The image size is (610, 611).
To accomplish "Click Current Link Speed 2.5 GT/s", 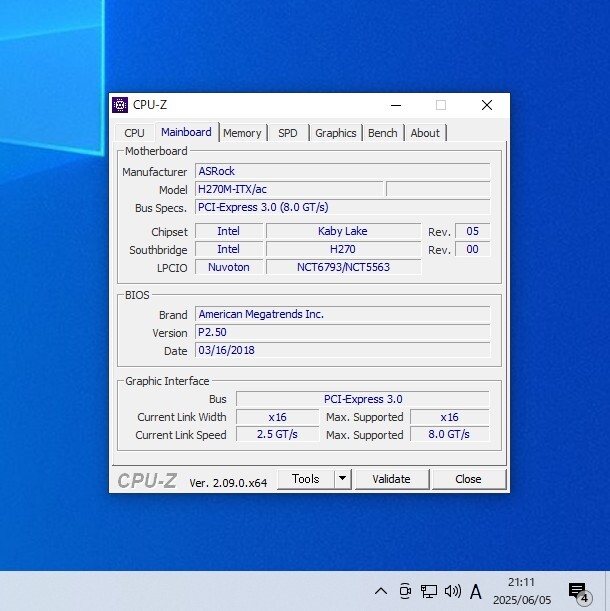I will coord(278,434).
